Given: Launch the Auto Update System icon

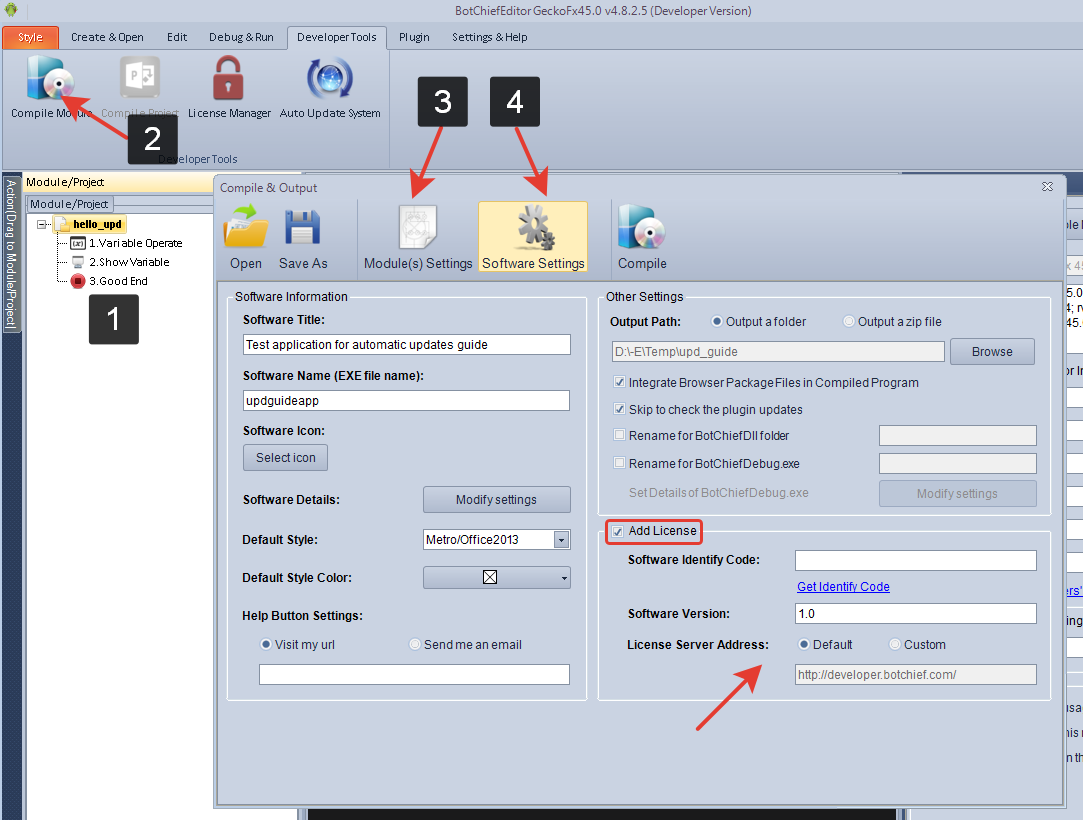Looking at the screenshot, I should pyautogui.click(x=330, y=81).
